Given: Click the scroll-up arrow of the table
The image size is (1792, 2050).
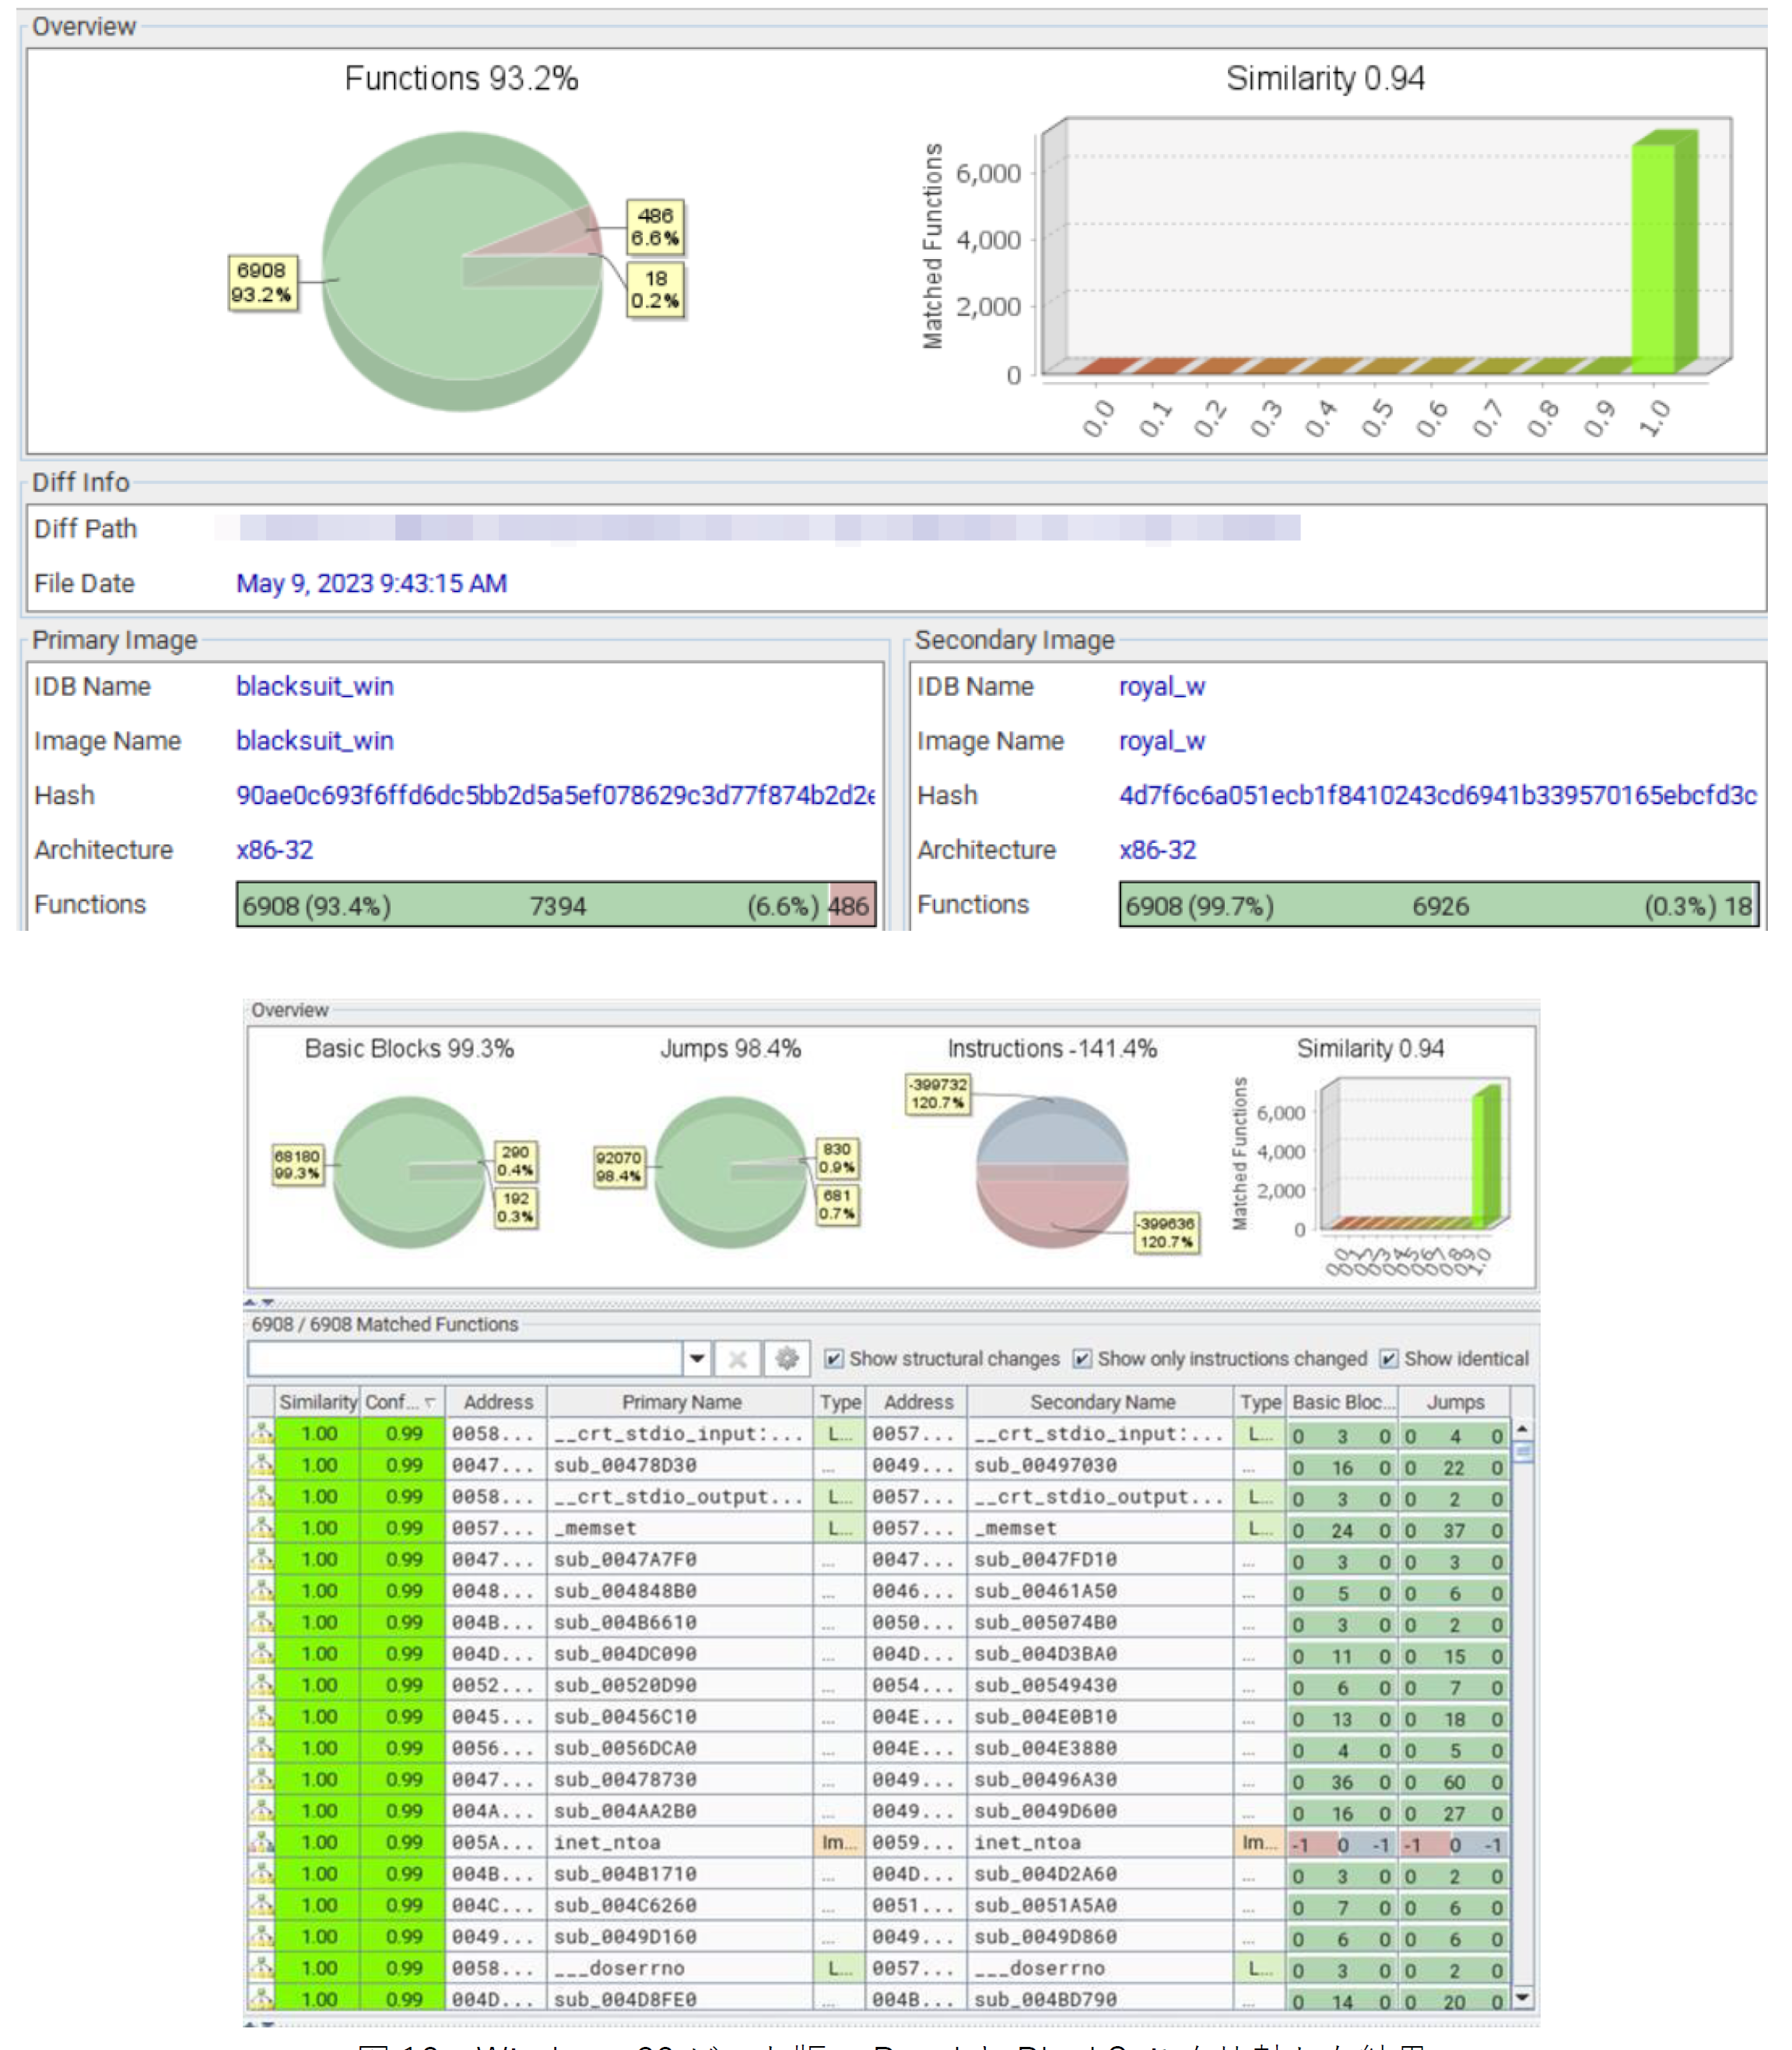Looking at the screenshot, I should (x=1522, y=1430).
